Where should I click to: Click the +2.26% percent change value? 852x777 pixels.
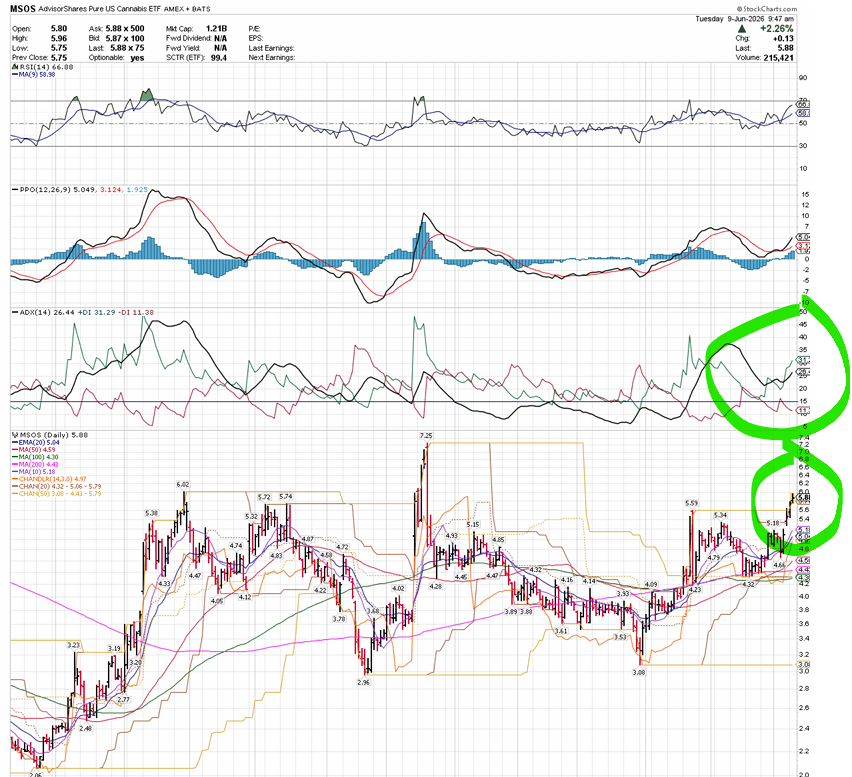(x=777, y=29)
